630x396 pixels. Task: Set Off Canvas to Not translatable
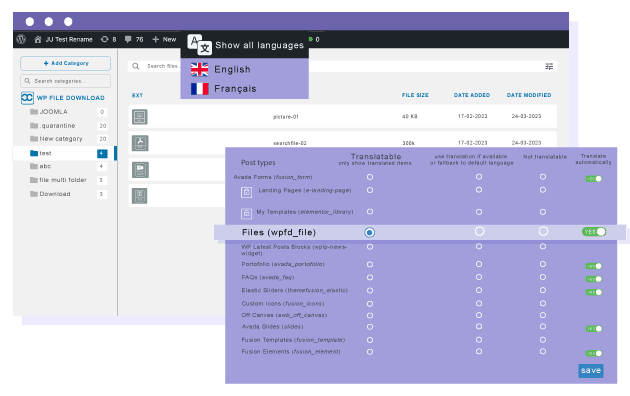(543, 315)
